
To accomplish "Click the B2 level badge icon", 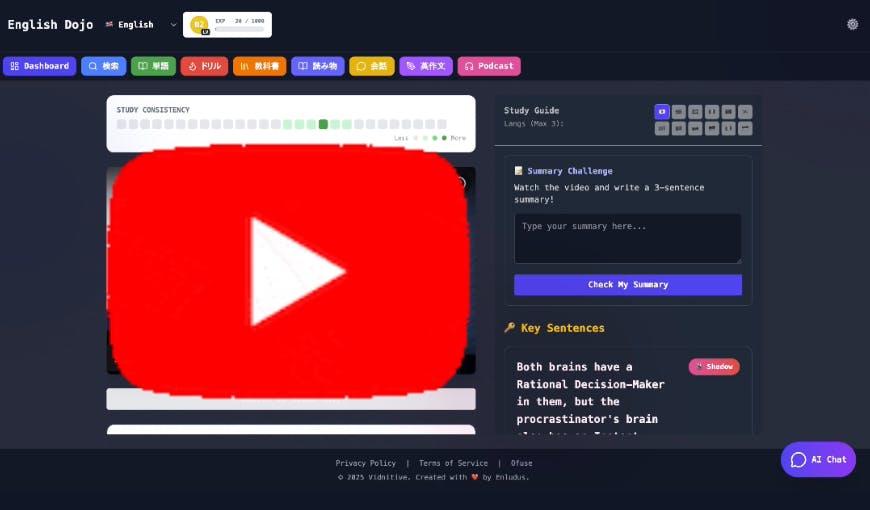I will pos(199,24).
